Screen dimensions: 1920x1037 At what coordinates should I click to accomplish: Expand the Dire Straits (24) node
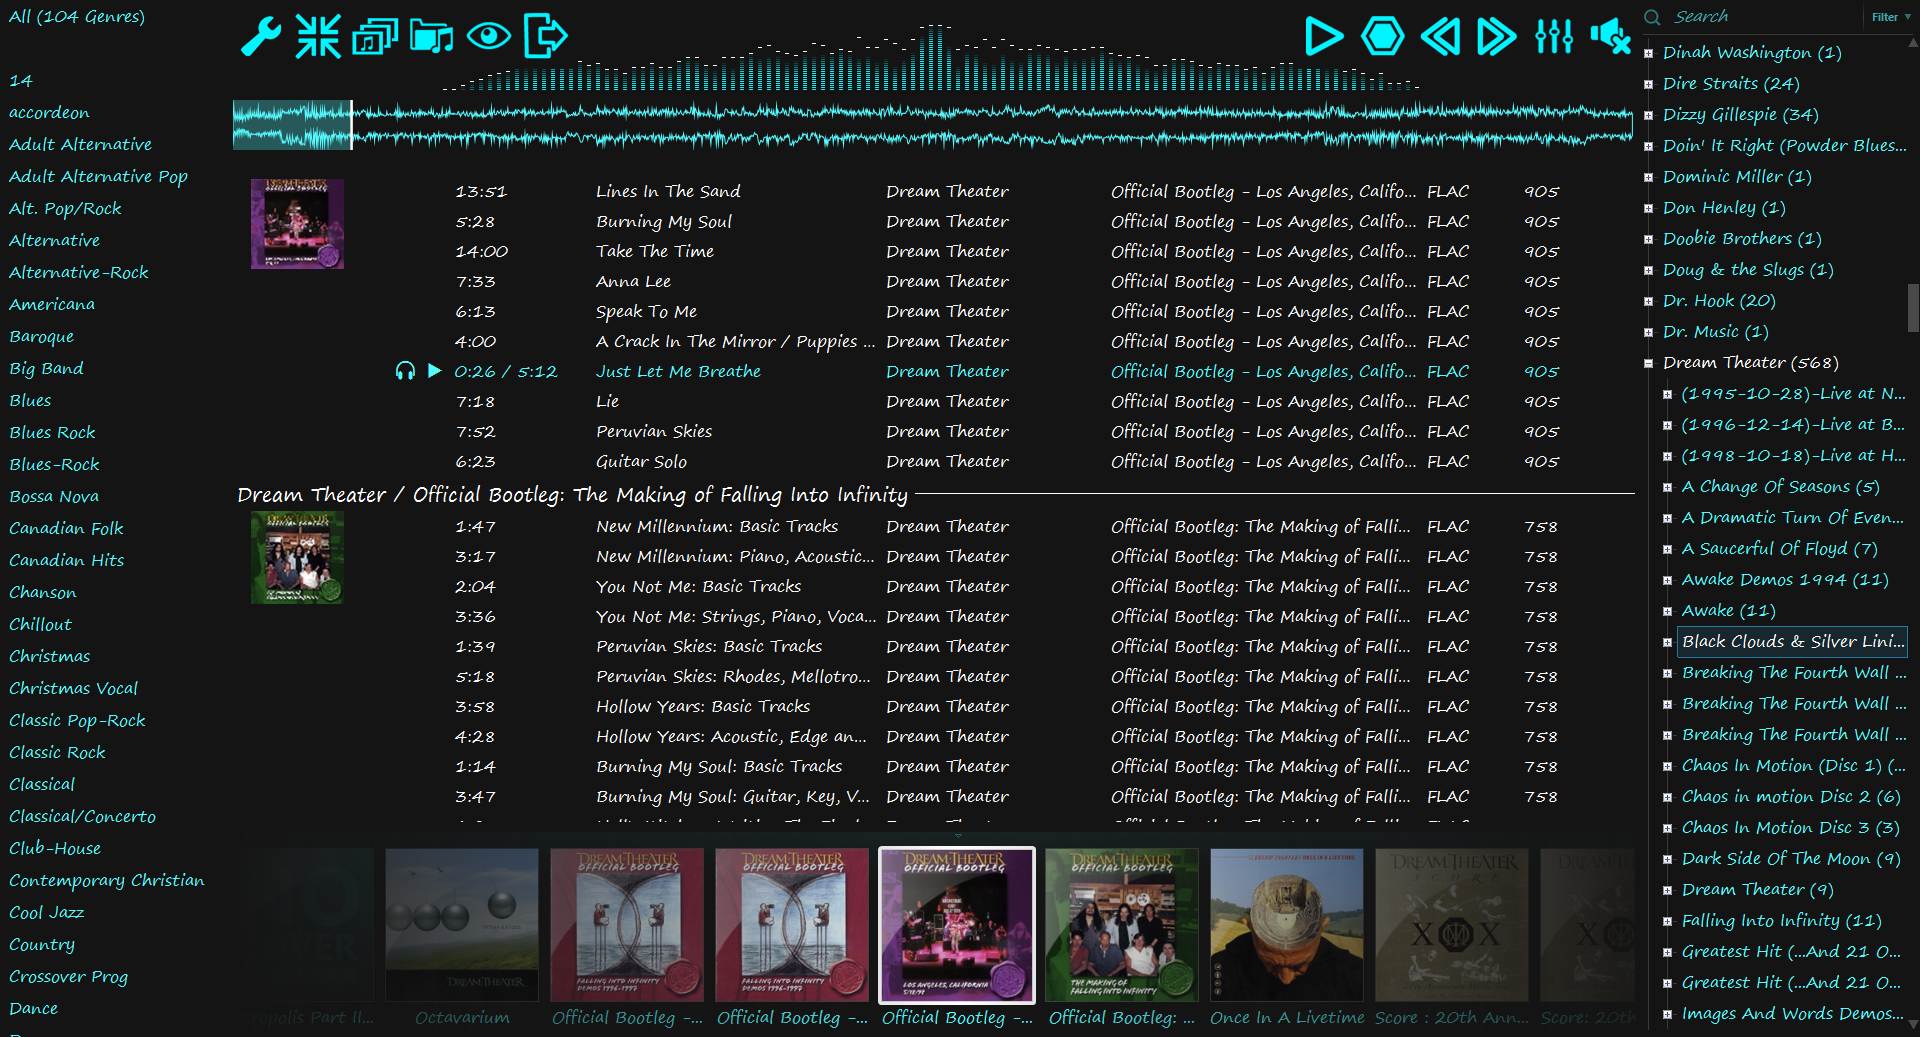(x=1648, y=84)
